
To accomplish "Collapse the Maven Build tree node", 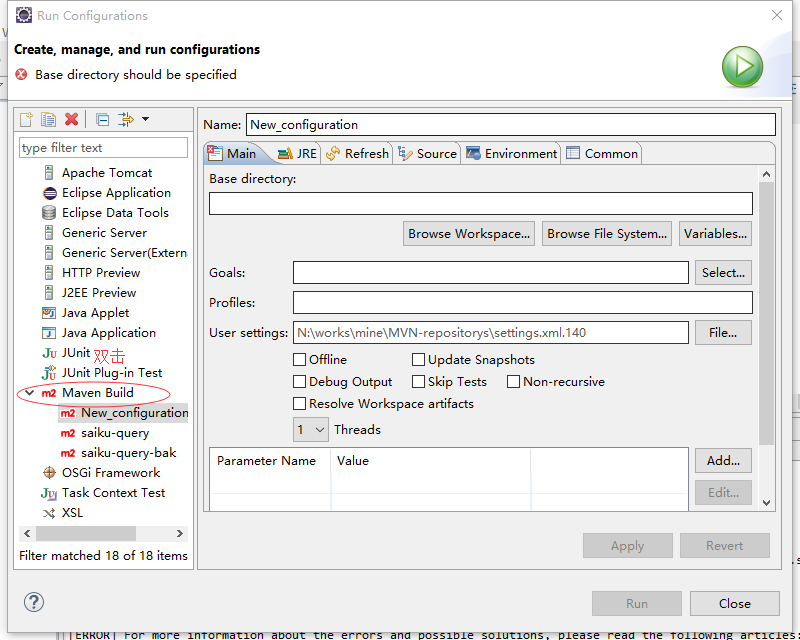I will click(30, 393).
